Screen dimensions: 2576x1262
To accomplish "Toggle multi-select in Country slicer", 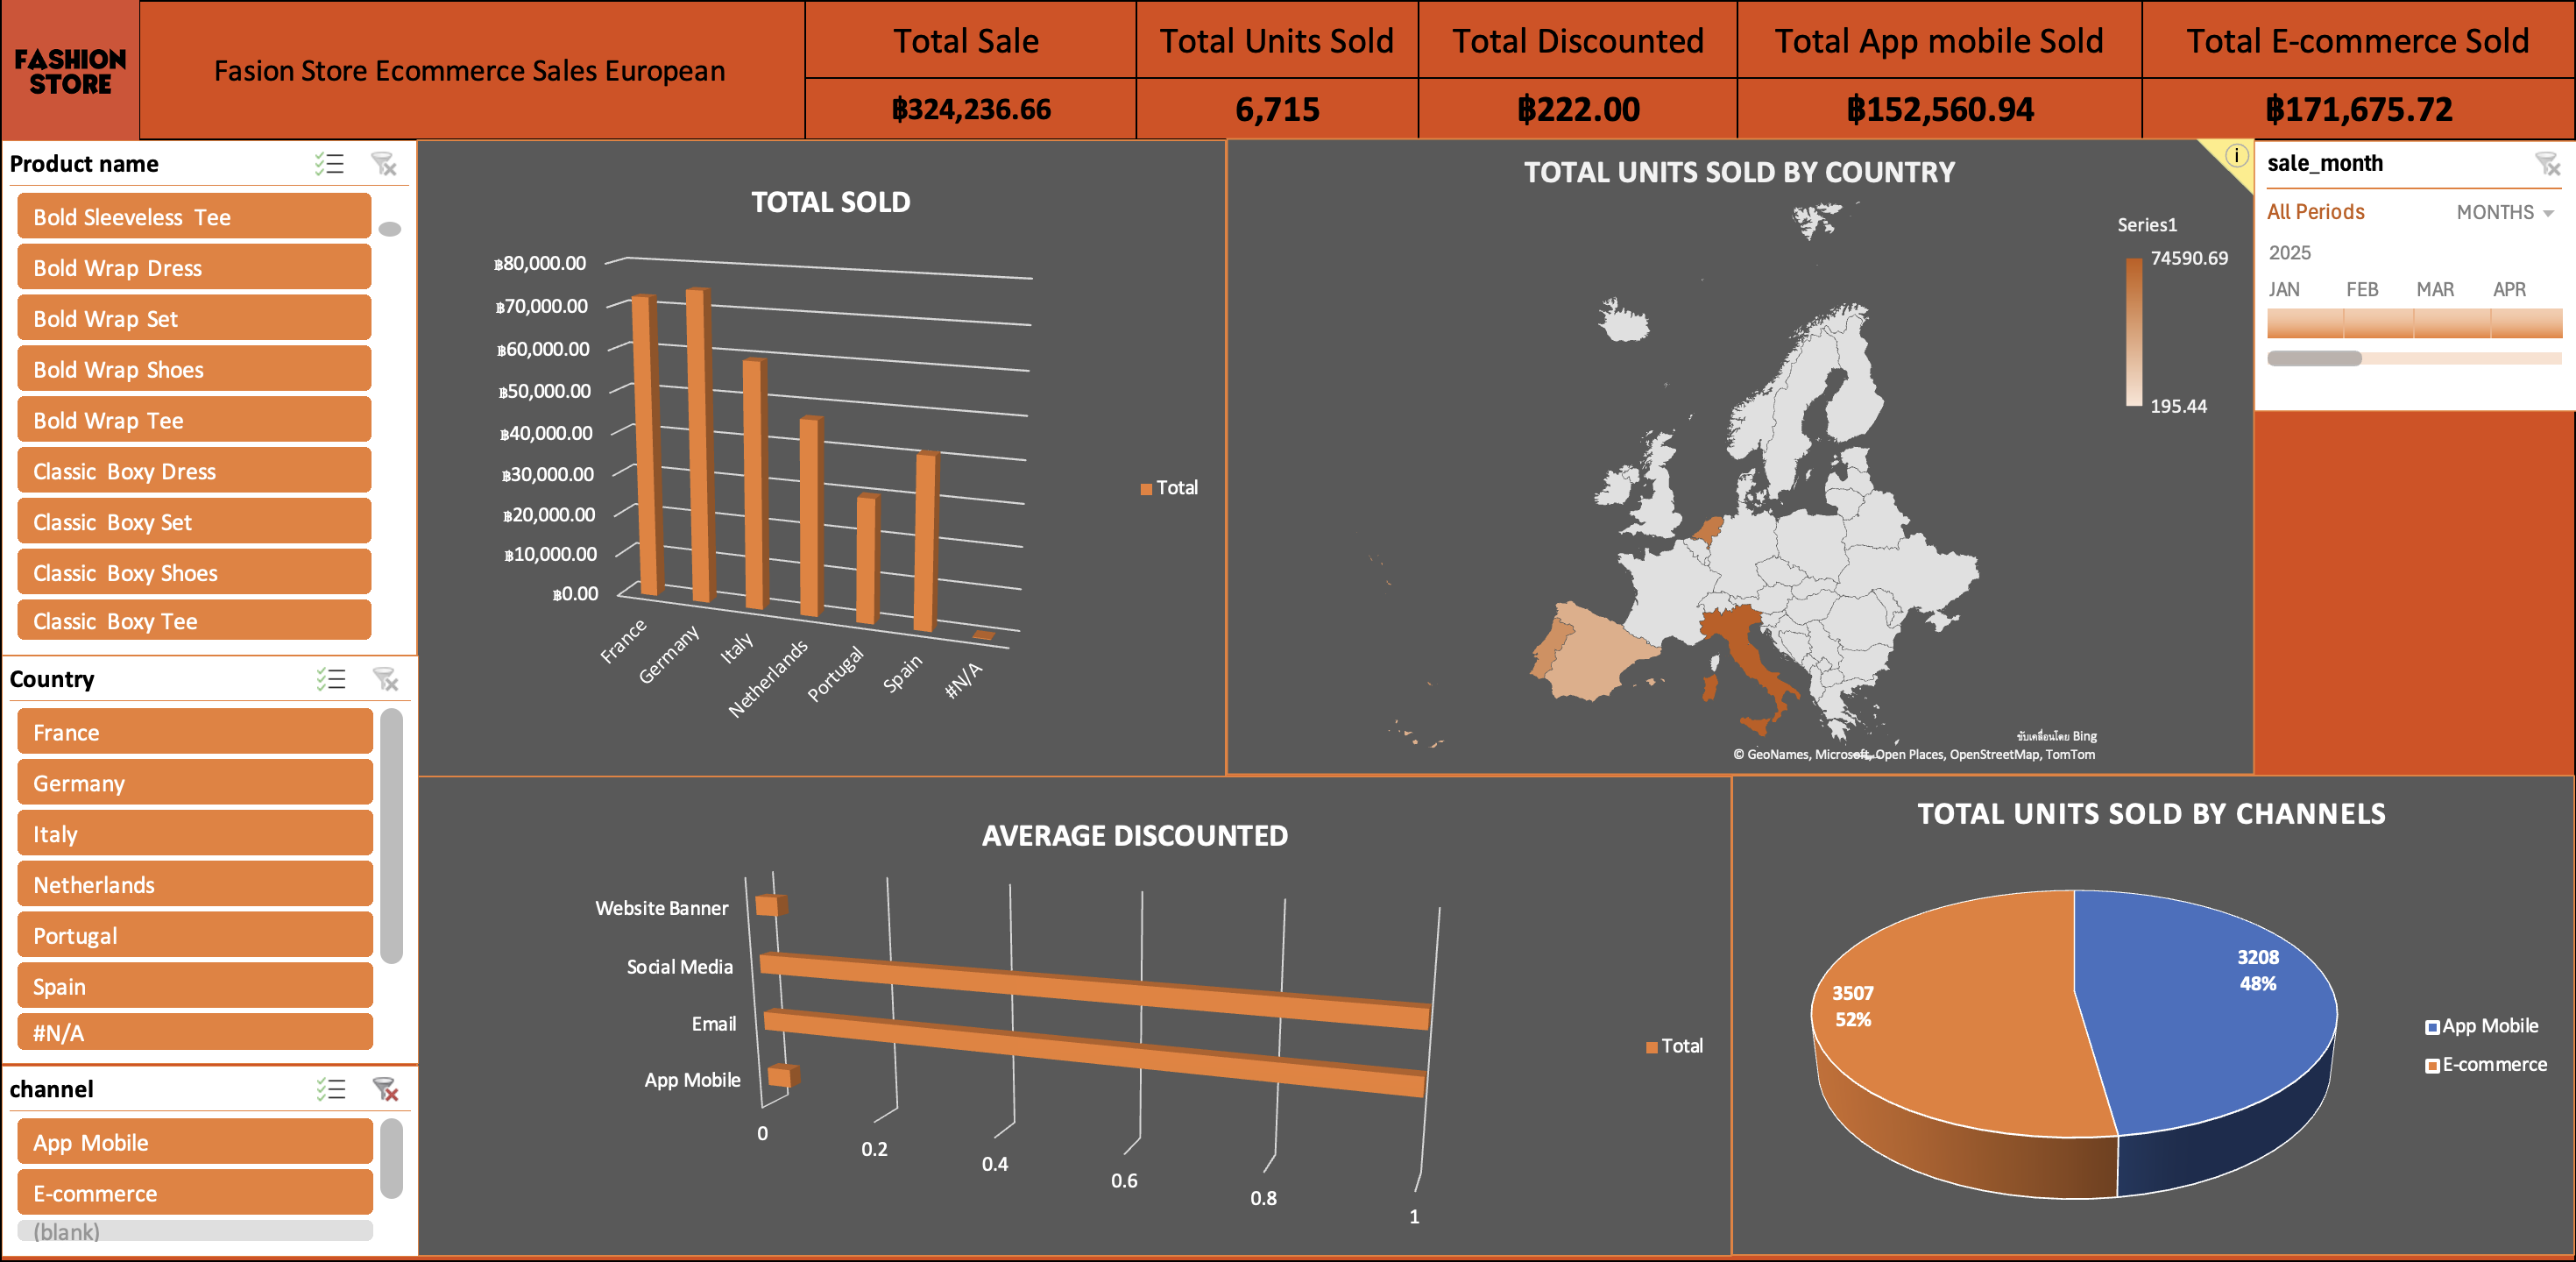I will tap(331, 680).
